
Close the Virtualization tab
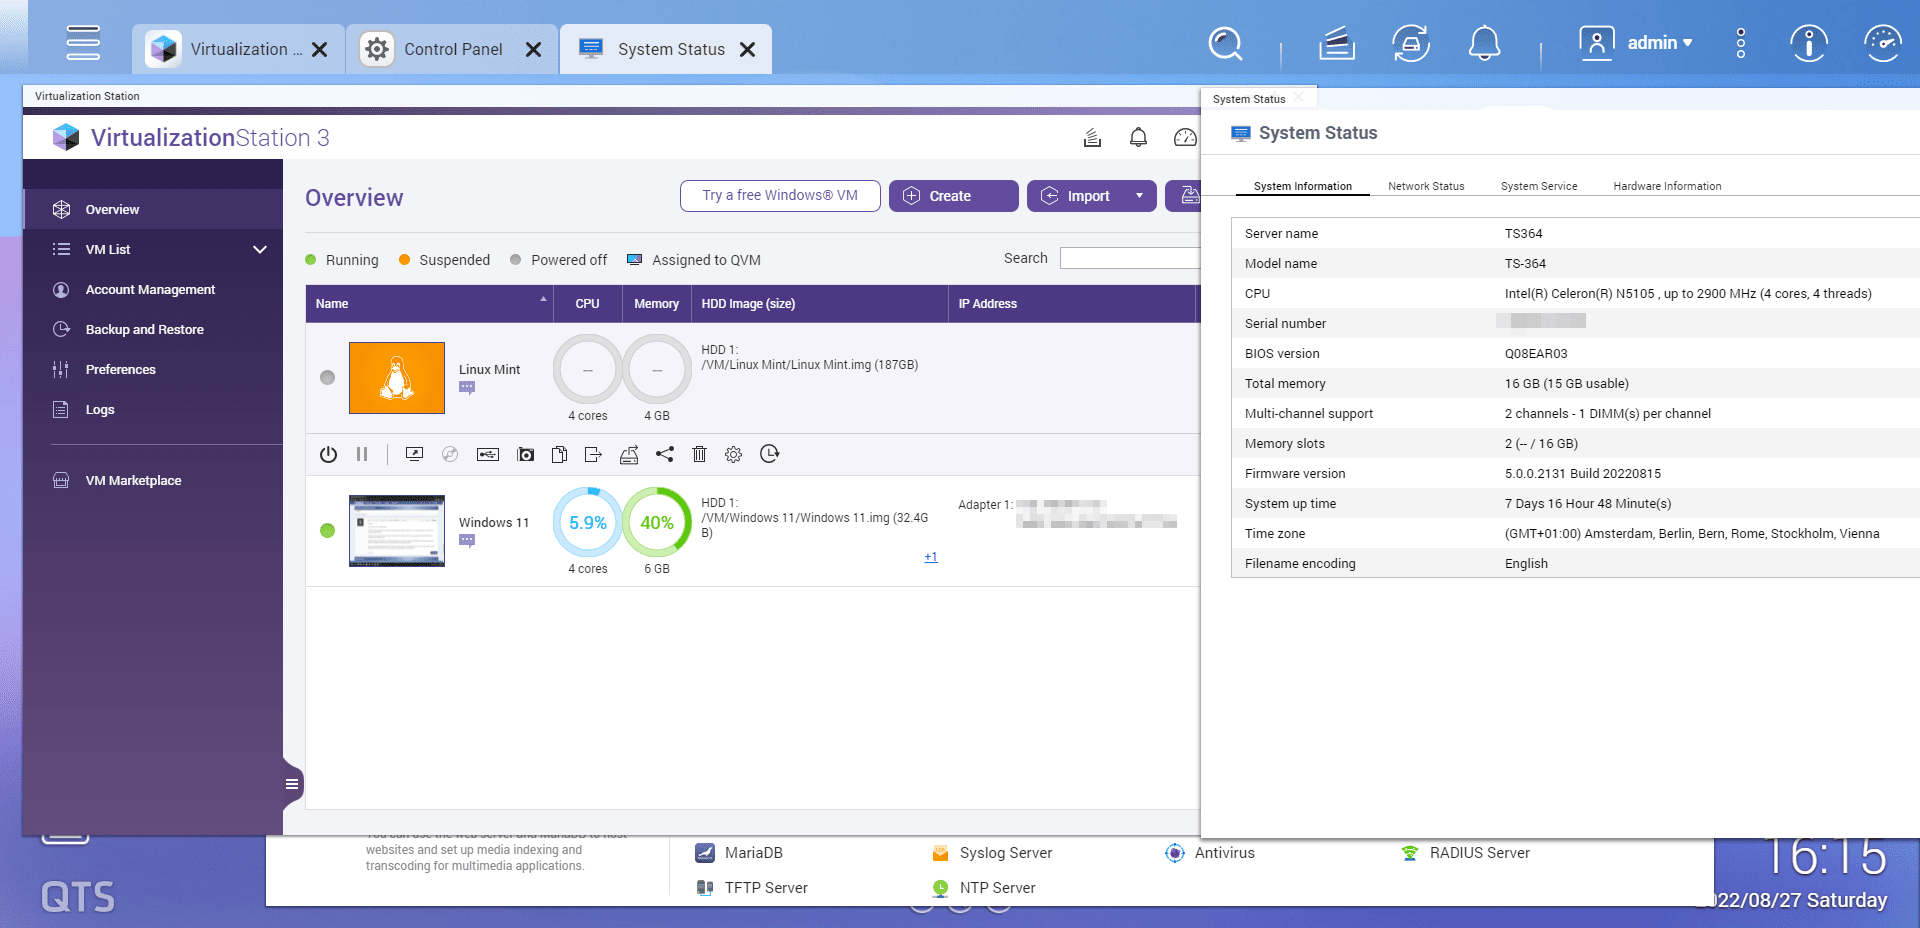tap(320, 49)
